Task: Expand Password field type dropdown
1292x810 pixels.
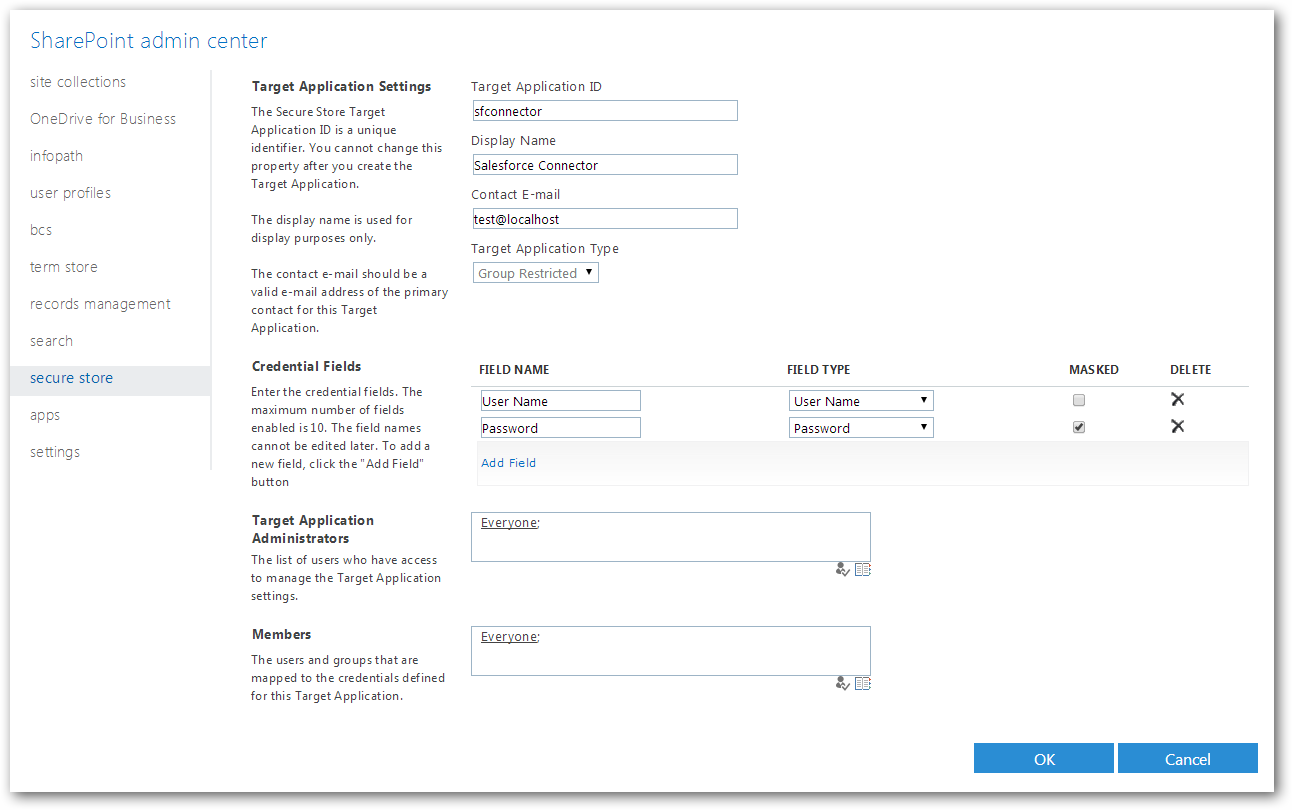Action: pos(860,428)
